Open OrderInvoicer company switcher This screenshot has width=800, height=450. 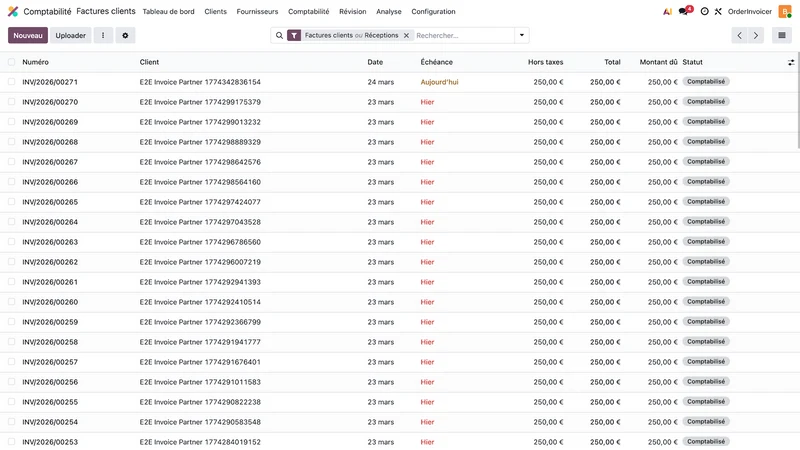pyautogui.click(x=749, y=11)
